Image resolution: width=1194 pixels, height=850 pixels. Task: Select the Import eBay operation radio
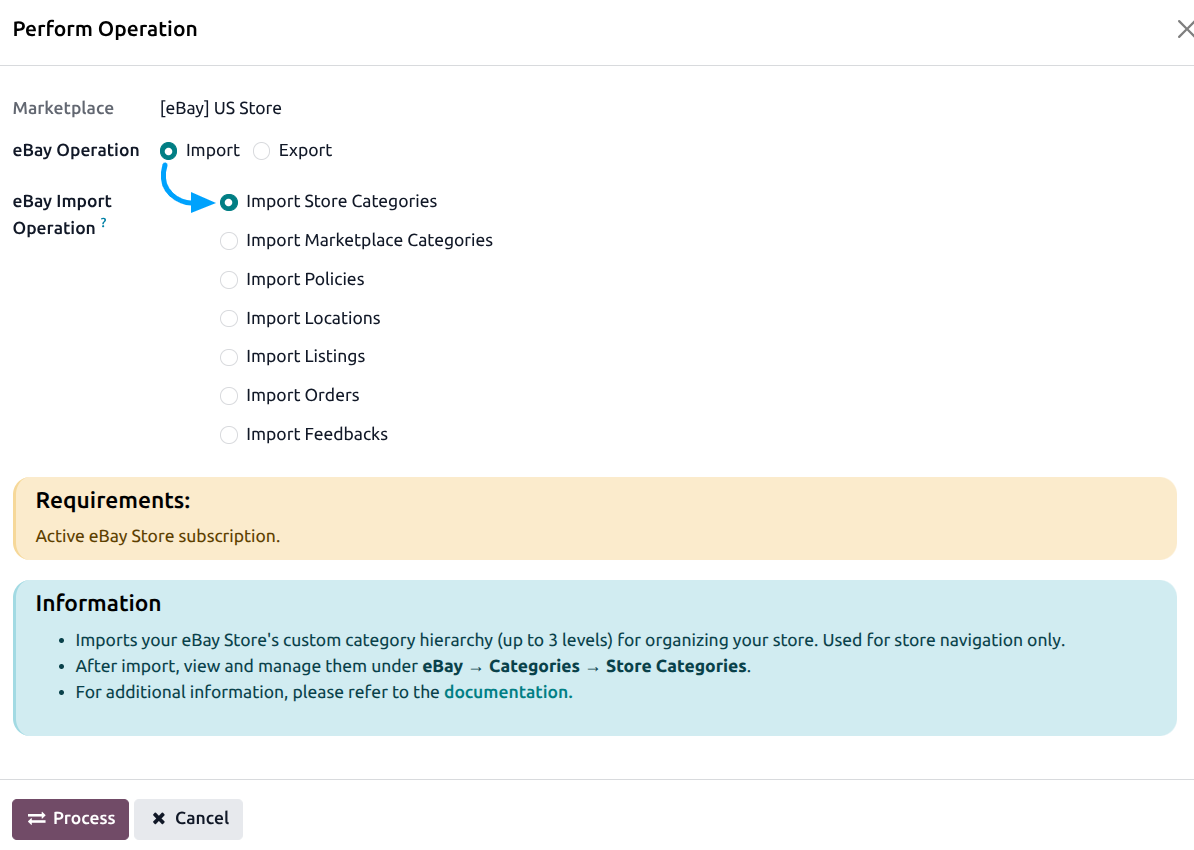(x=168, y=151)
